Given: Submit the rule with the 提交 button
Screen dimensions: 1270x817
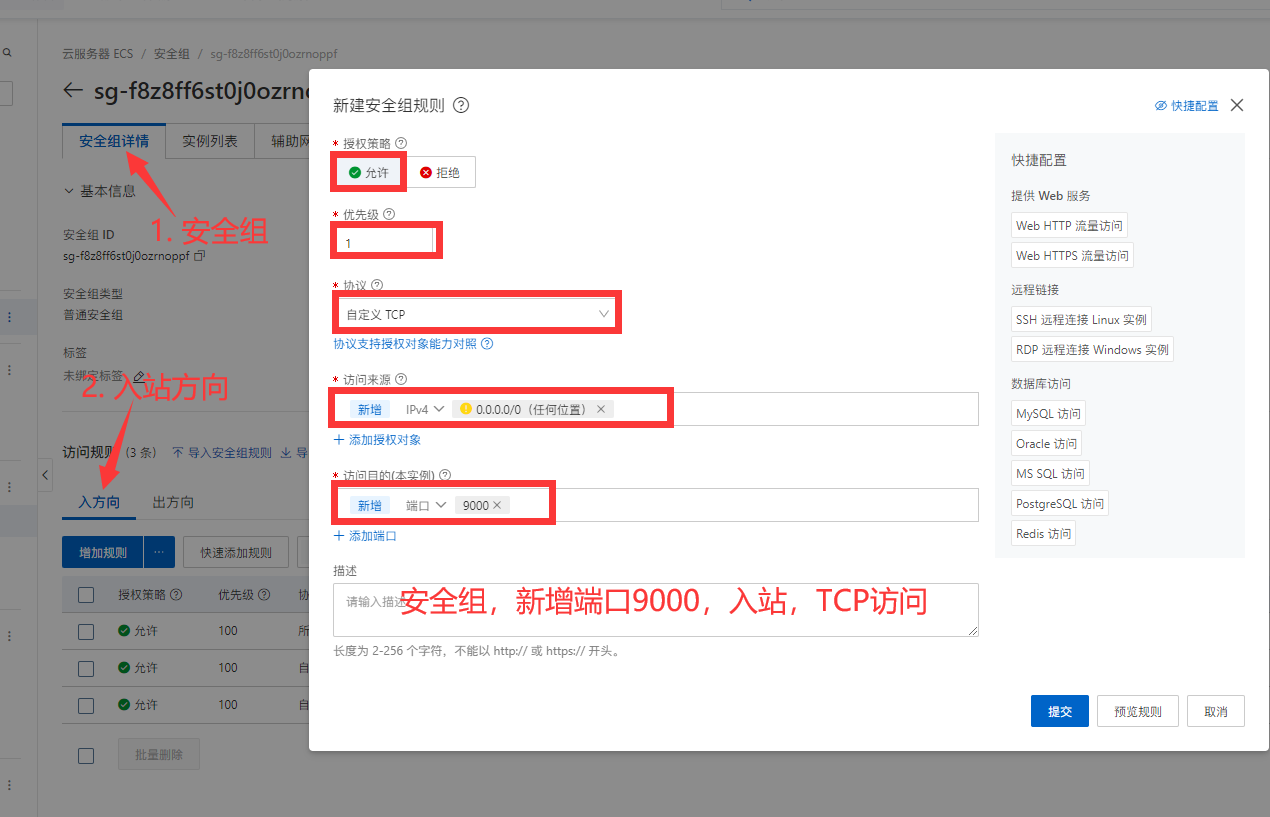Looking at the screenshot, I should point(1059,711).
